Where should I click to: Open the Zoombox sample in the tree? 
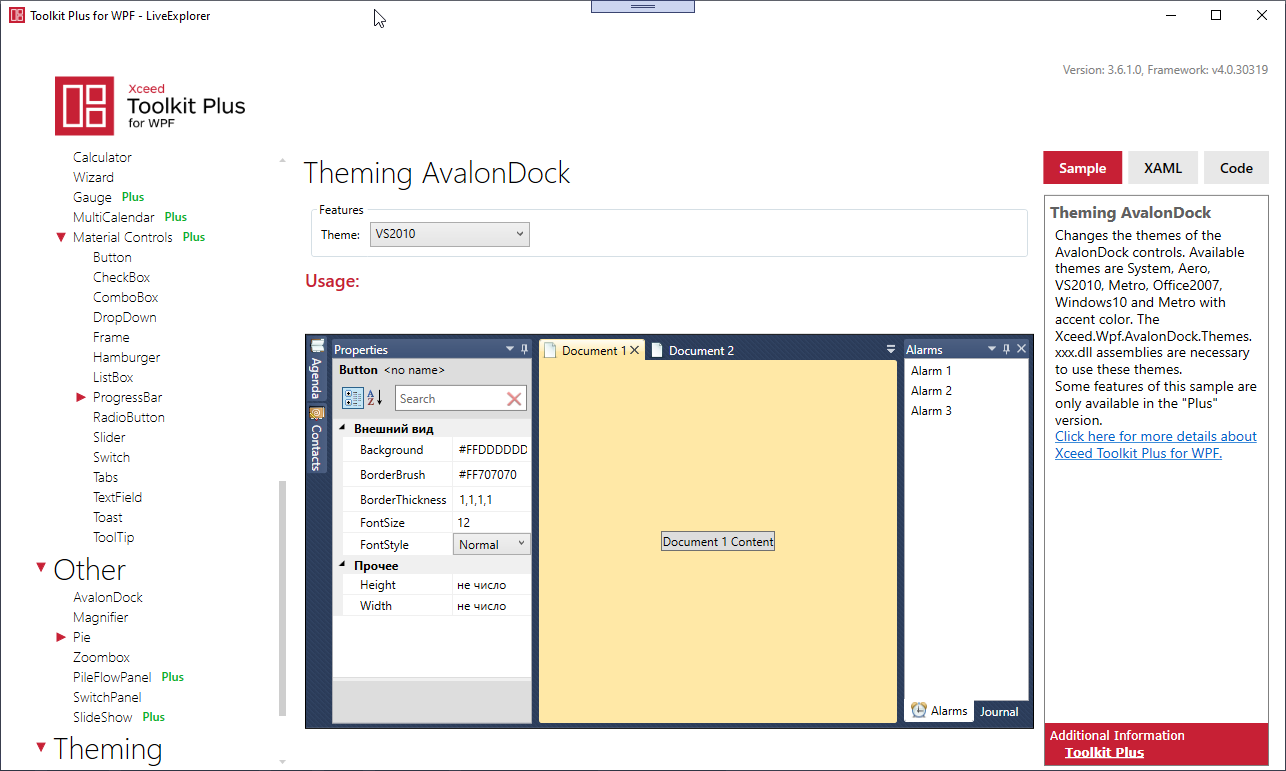tap(101, 657)
